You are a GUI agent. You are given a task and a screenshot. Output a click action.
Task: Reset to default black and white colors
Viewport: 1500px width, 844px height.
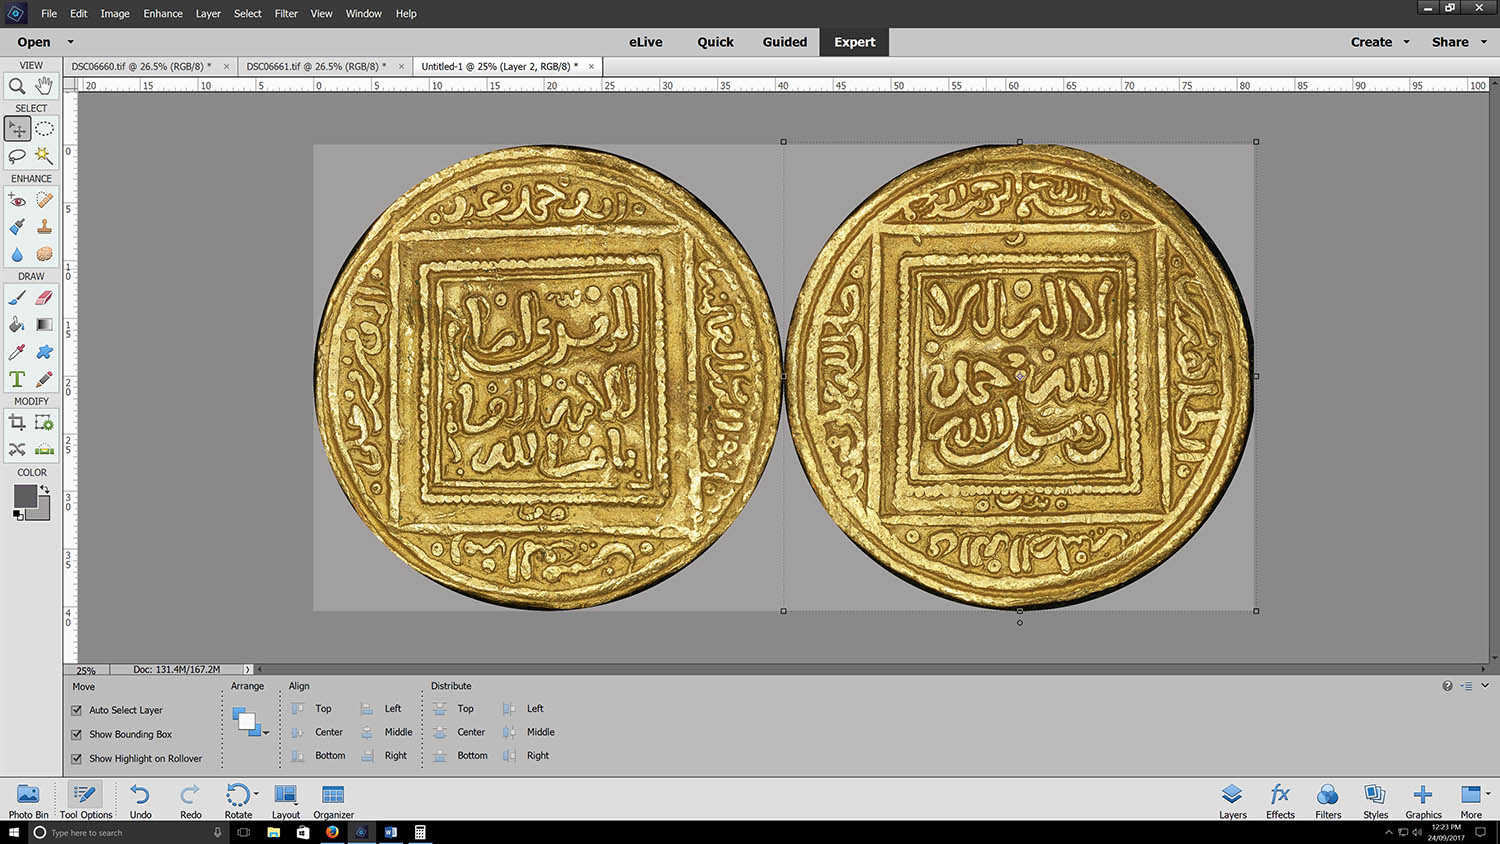click(18, 515)
